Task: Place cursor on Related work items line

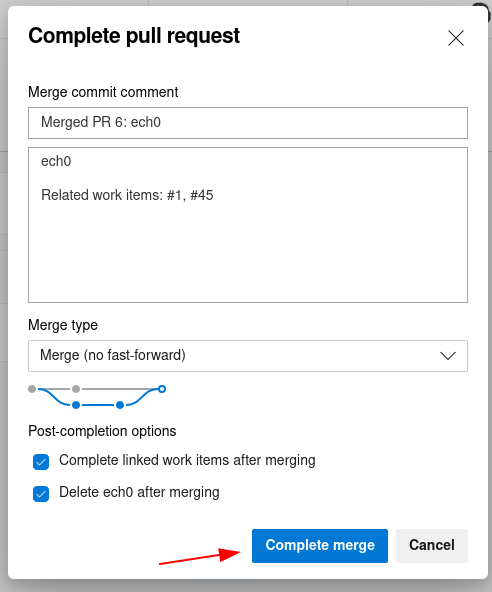Action: pos(127,195)
